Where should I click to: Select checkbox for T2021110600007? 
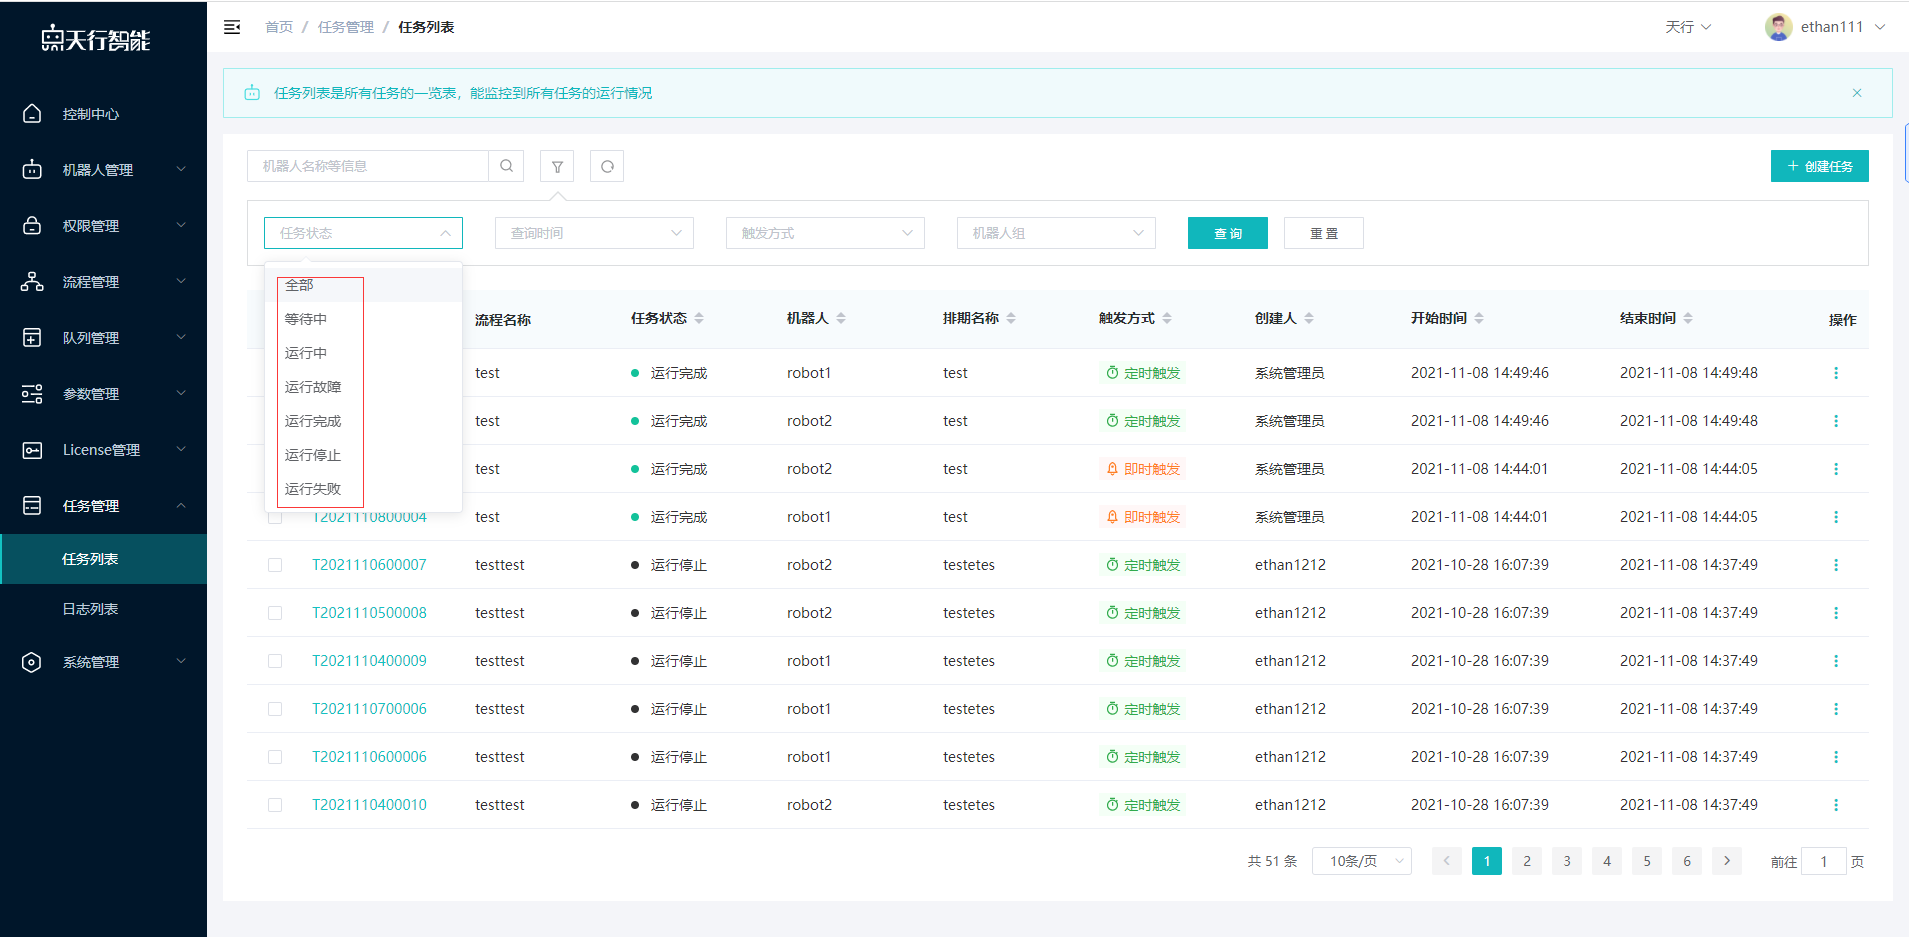[x=275, y=565]
